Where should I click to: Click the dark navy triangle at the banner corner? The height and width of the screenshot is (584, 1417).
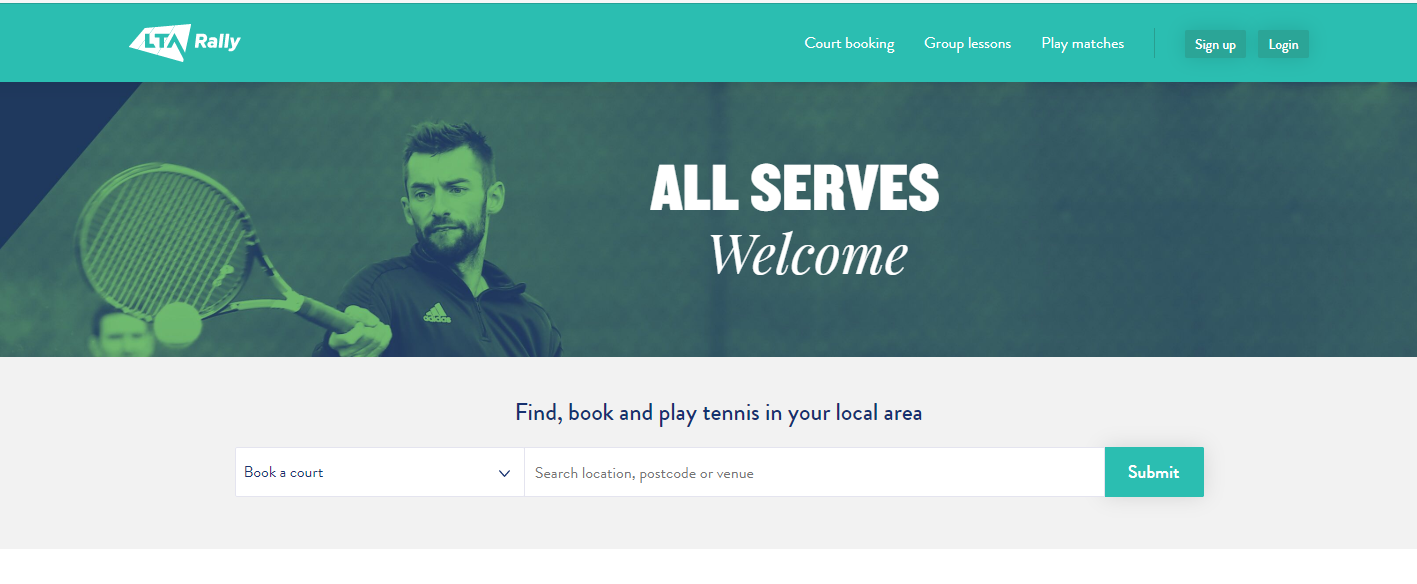[50, 150]
